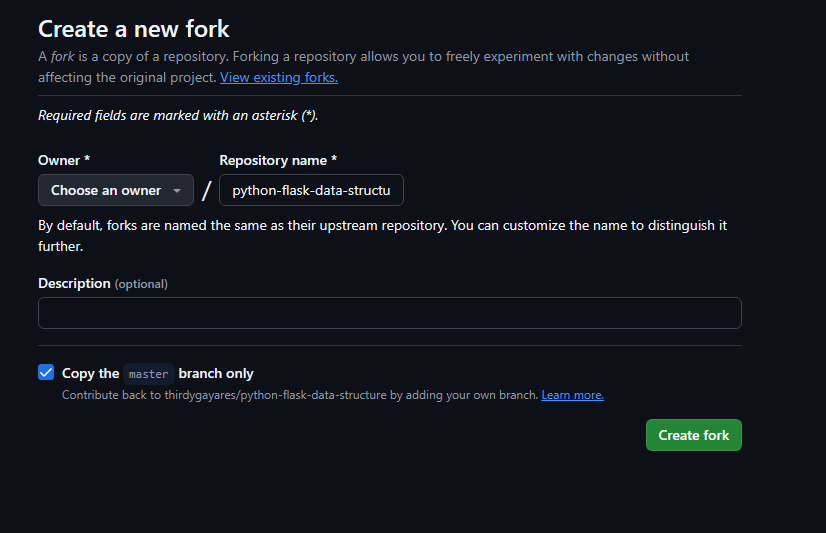
Task: Click the Repository name label
Action: click(278, 160)
